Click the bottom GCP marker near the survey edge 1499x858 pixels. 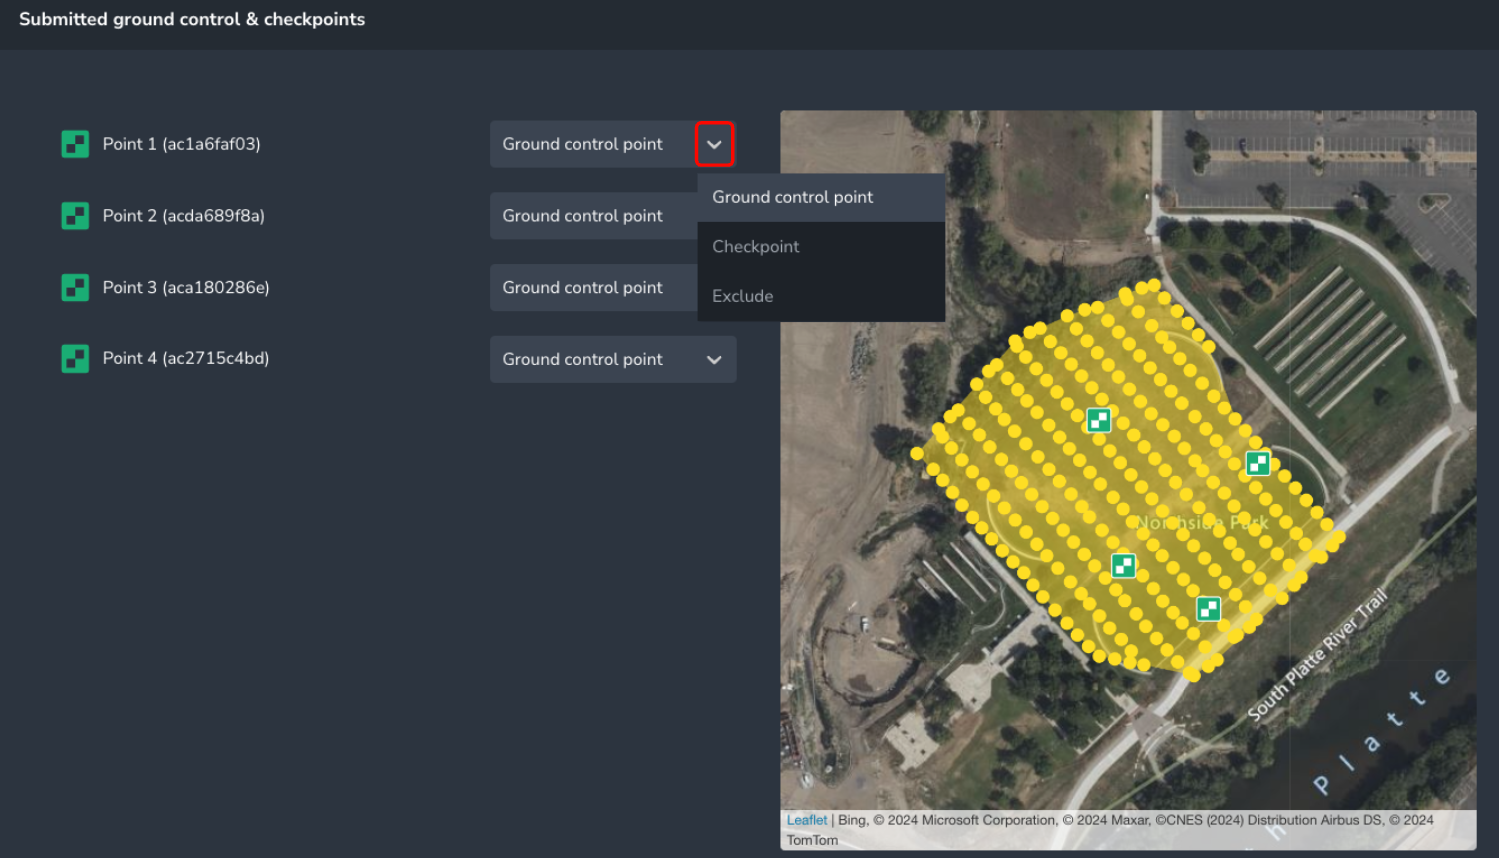[1207, 608]
